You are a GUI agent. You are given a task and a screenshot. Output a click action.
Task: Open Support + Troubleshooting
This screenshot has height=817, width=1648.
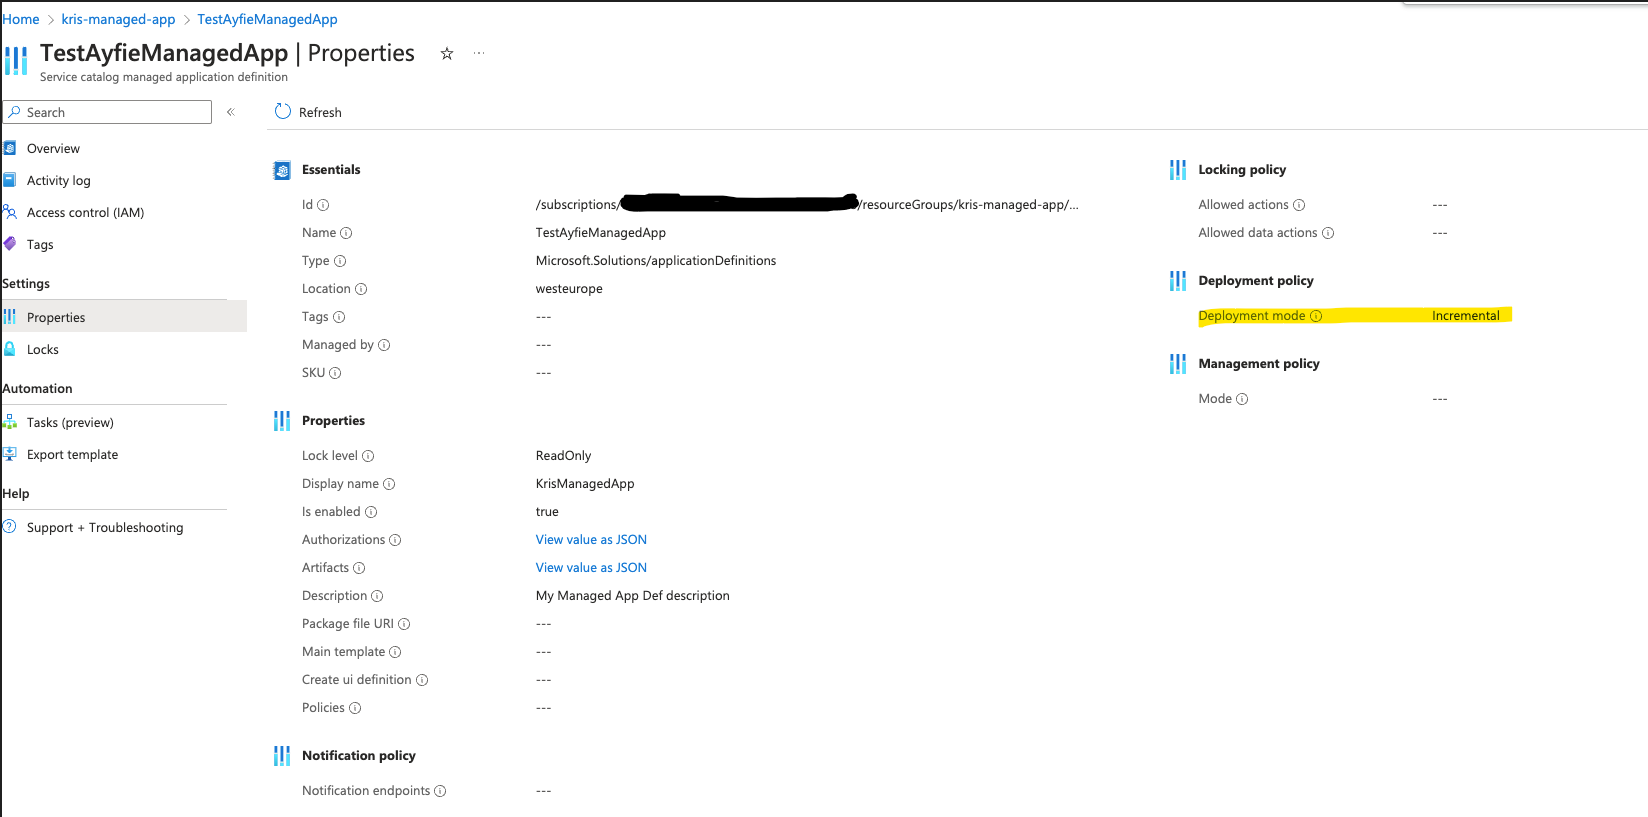click(105, 527)
